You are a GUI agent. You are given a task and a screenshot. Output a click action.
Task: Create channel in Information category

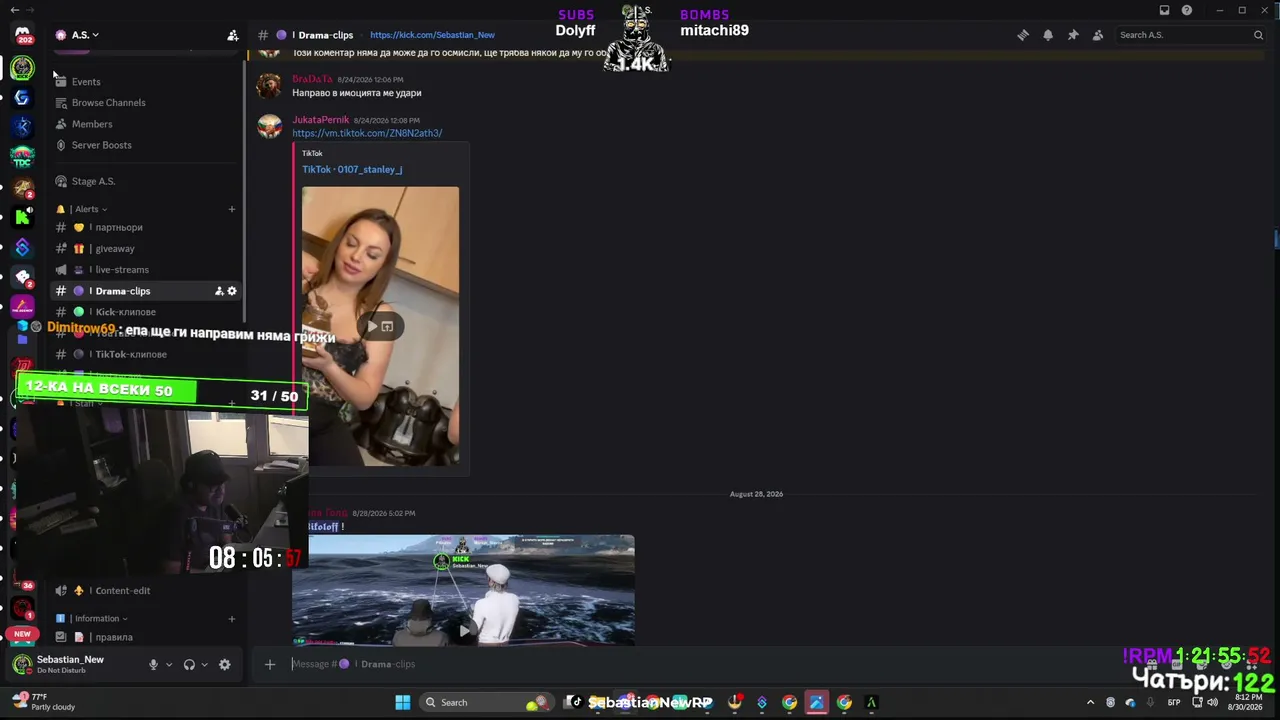coord(232,618)
